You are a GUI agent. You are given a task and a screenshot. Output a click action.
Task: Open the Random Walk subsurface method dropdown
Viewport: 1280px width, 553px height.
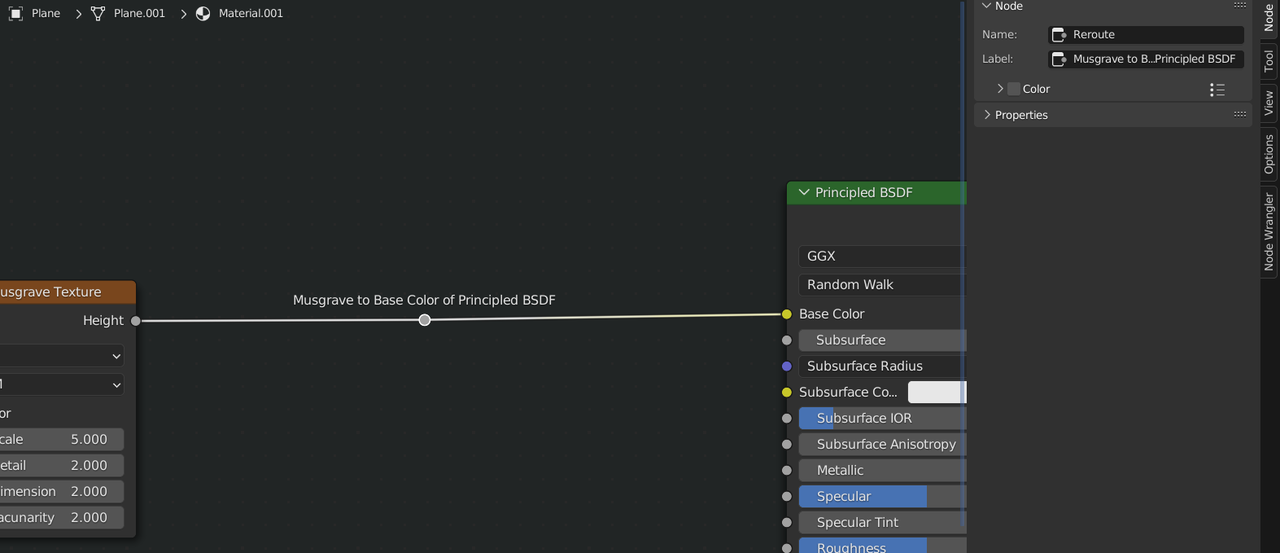pos(882,285)
